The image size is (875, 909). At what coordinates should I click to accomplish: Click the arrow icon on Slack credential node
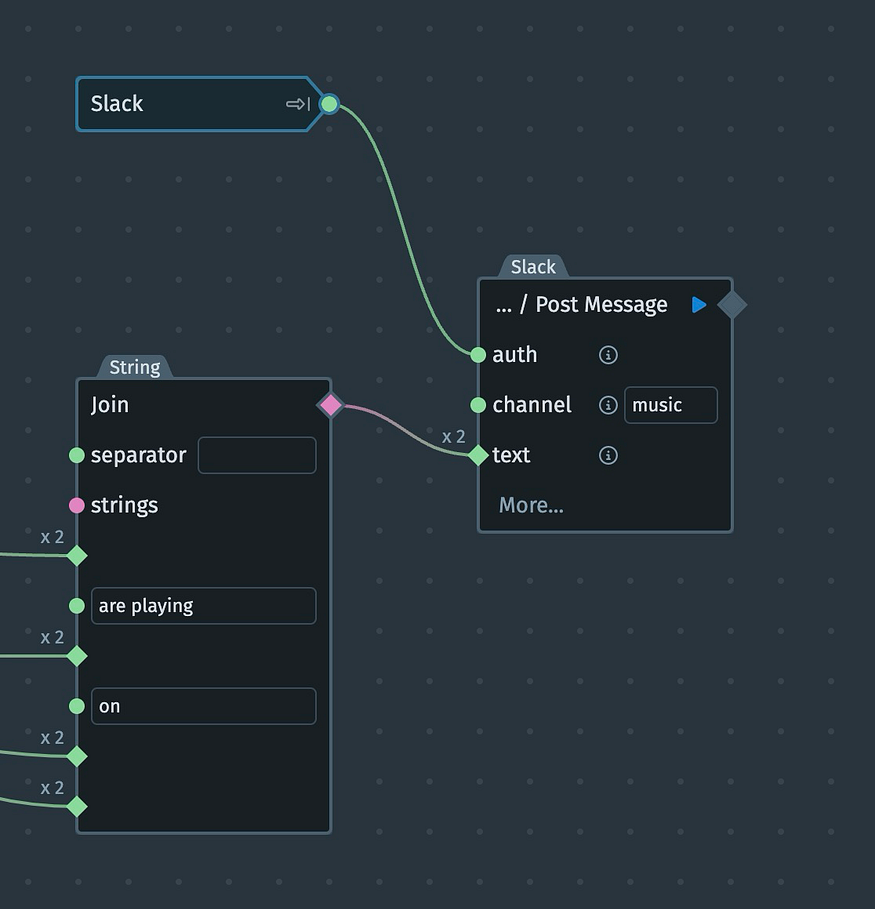[298, 104]
